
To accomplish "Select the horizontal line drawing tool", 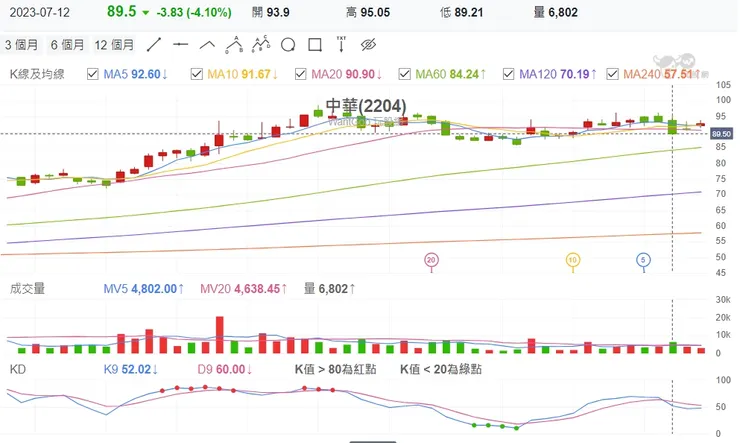I will click(180, 45).
